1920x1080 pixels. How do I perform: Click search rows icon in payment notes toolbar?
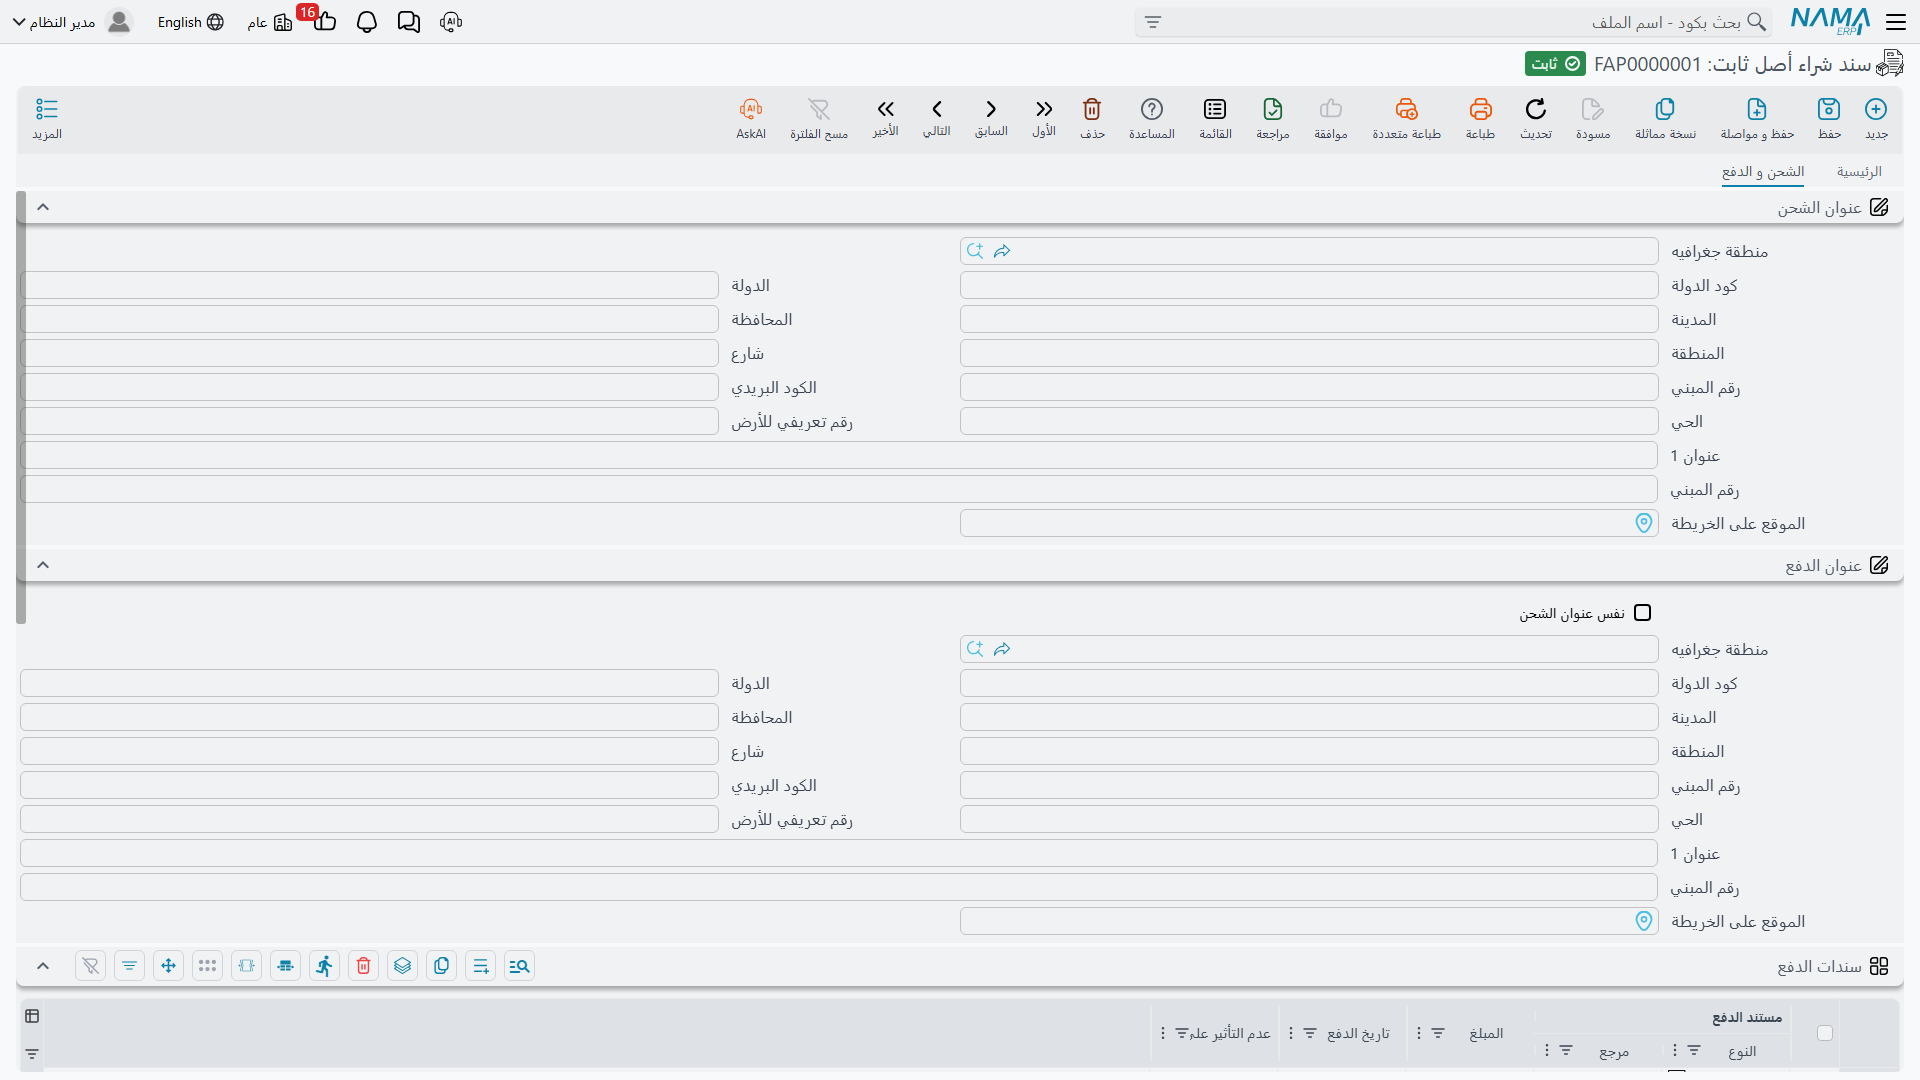(x=519, y=965)
